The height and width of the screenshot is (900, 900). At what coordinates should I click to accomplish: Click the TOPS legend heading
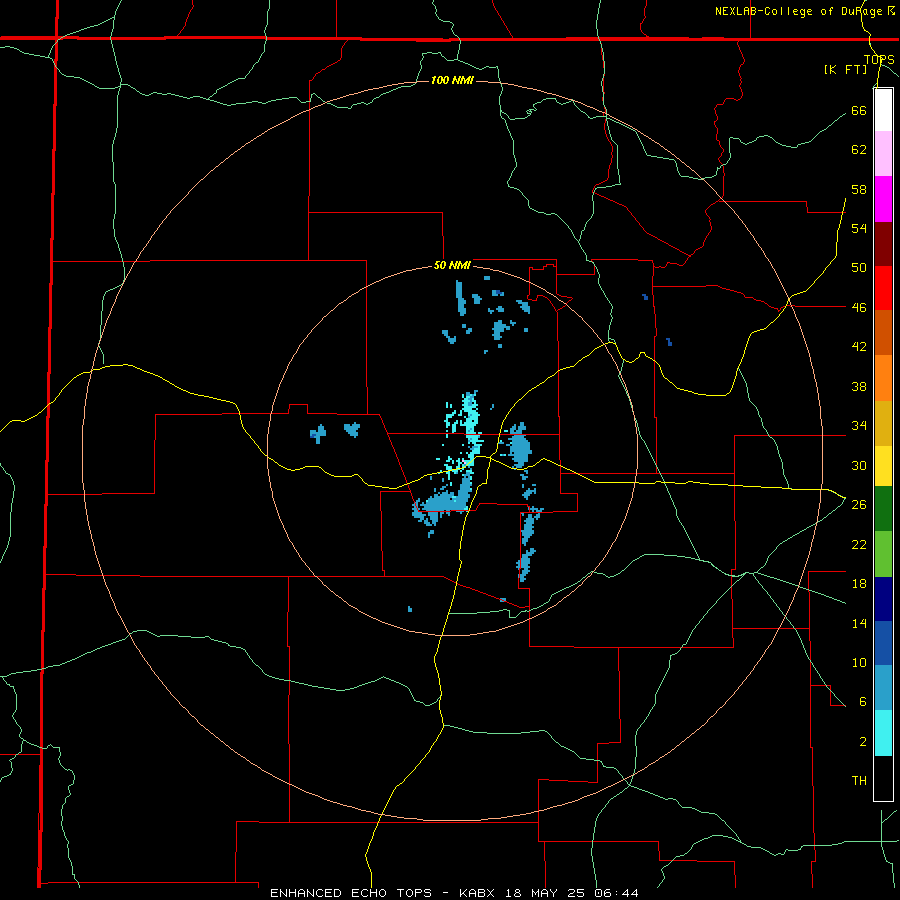point(879,59)
